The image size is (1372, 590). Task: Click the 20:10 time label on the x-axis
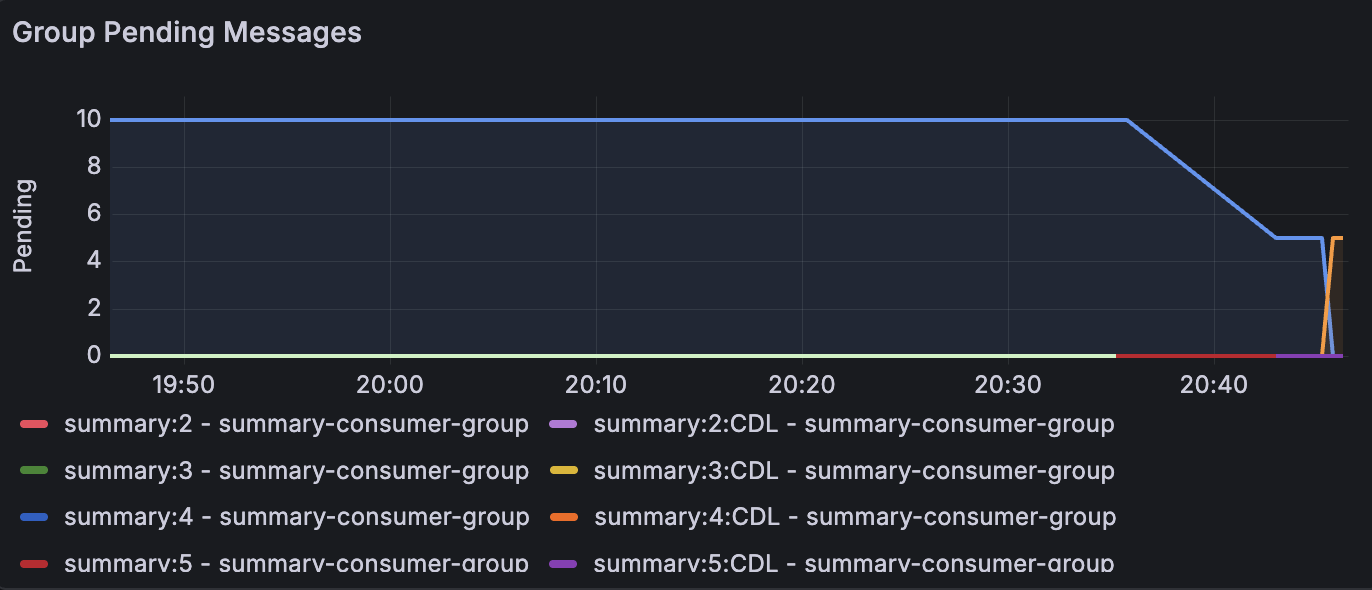tap(595, 385)
